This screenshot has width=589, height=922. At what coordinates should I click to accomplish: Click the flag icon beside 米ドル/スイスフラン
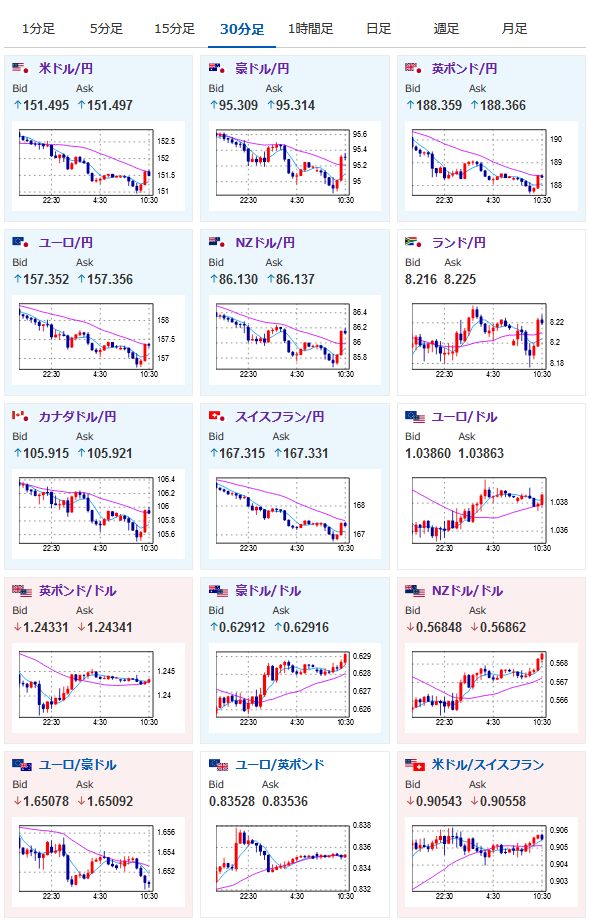(x=415, y=764)
